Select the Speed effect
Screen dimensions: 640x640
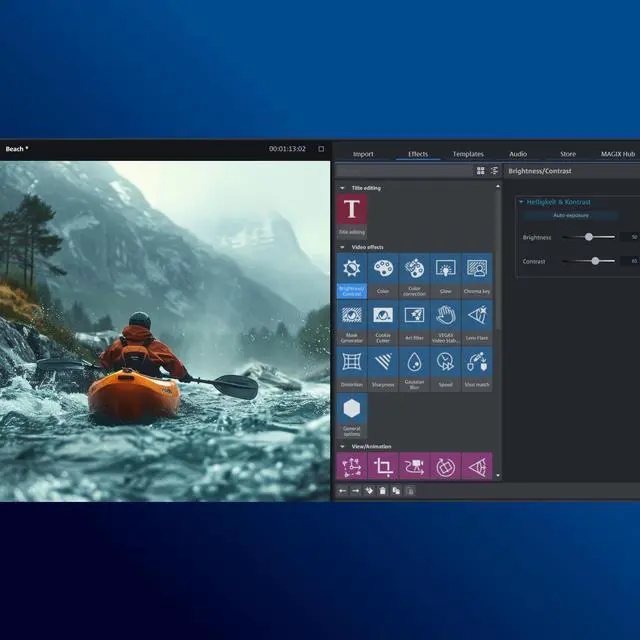coord(445,369)
